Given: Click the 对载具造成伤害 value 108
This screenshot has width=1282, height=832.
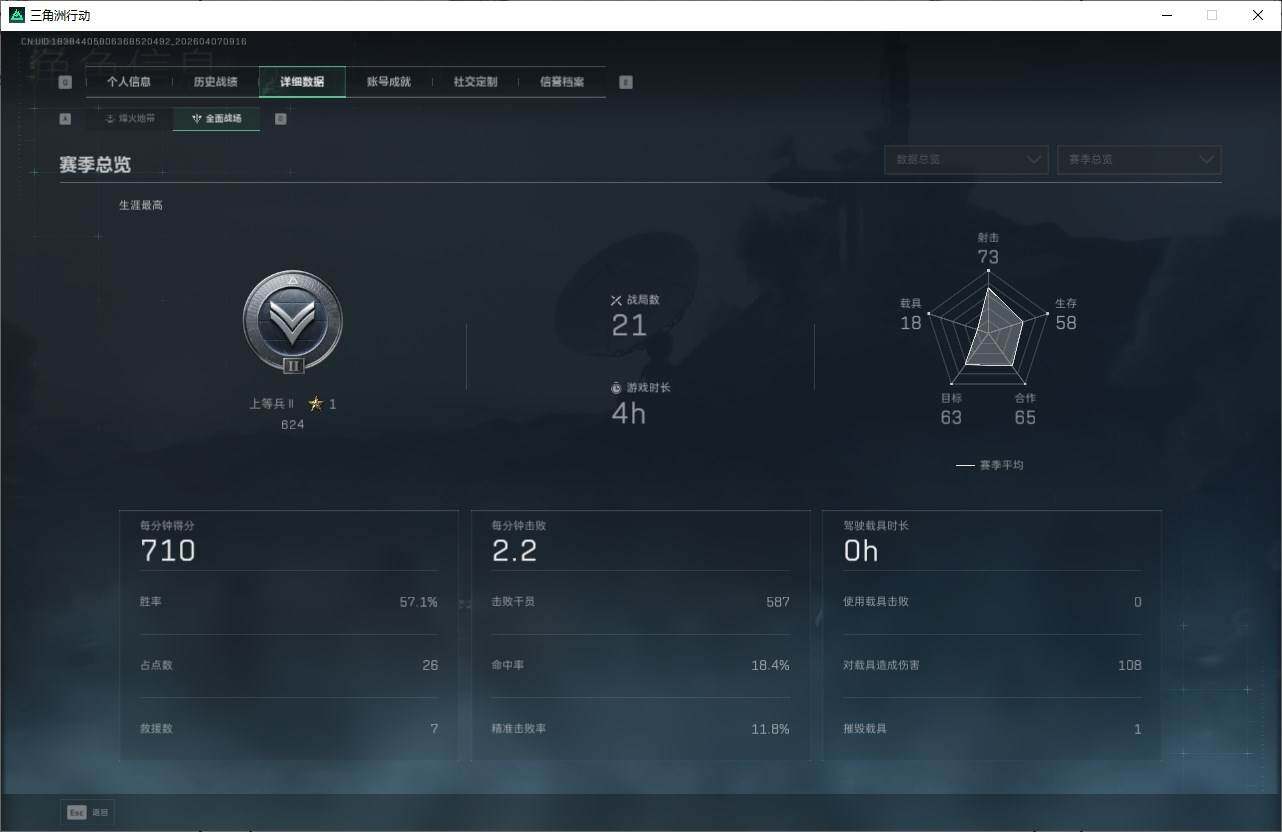Looking at the screenshot, I should coord(1130,665).
